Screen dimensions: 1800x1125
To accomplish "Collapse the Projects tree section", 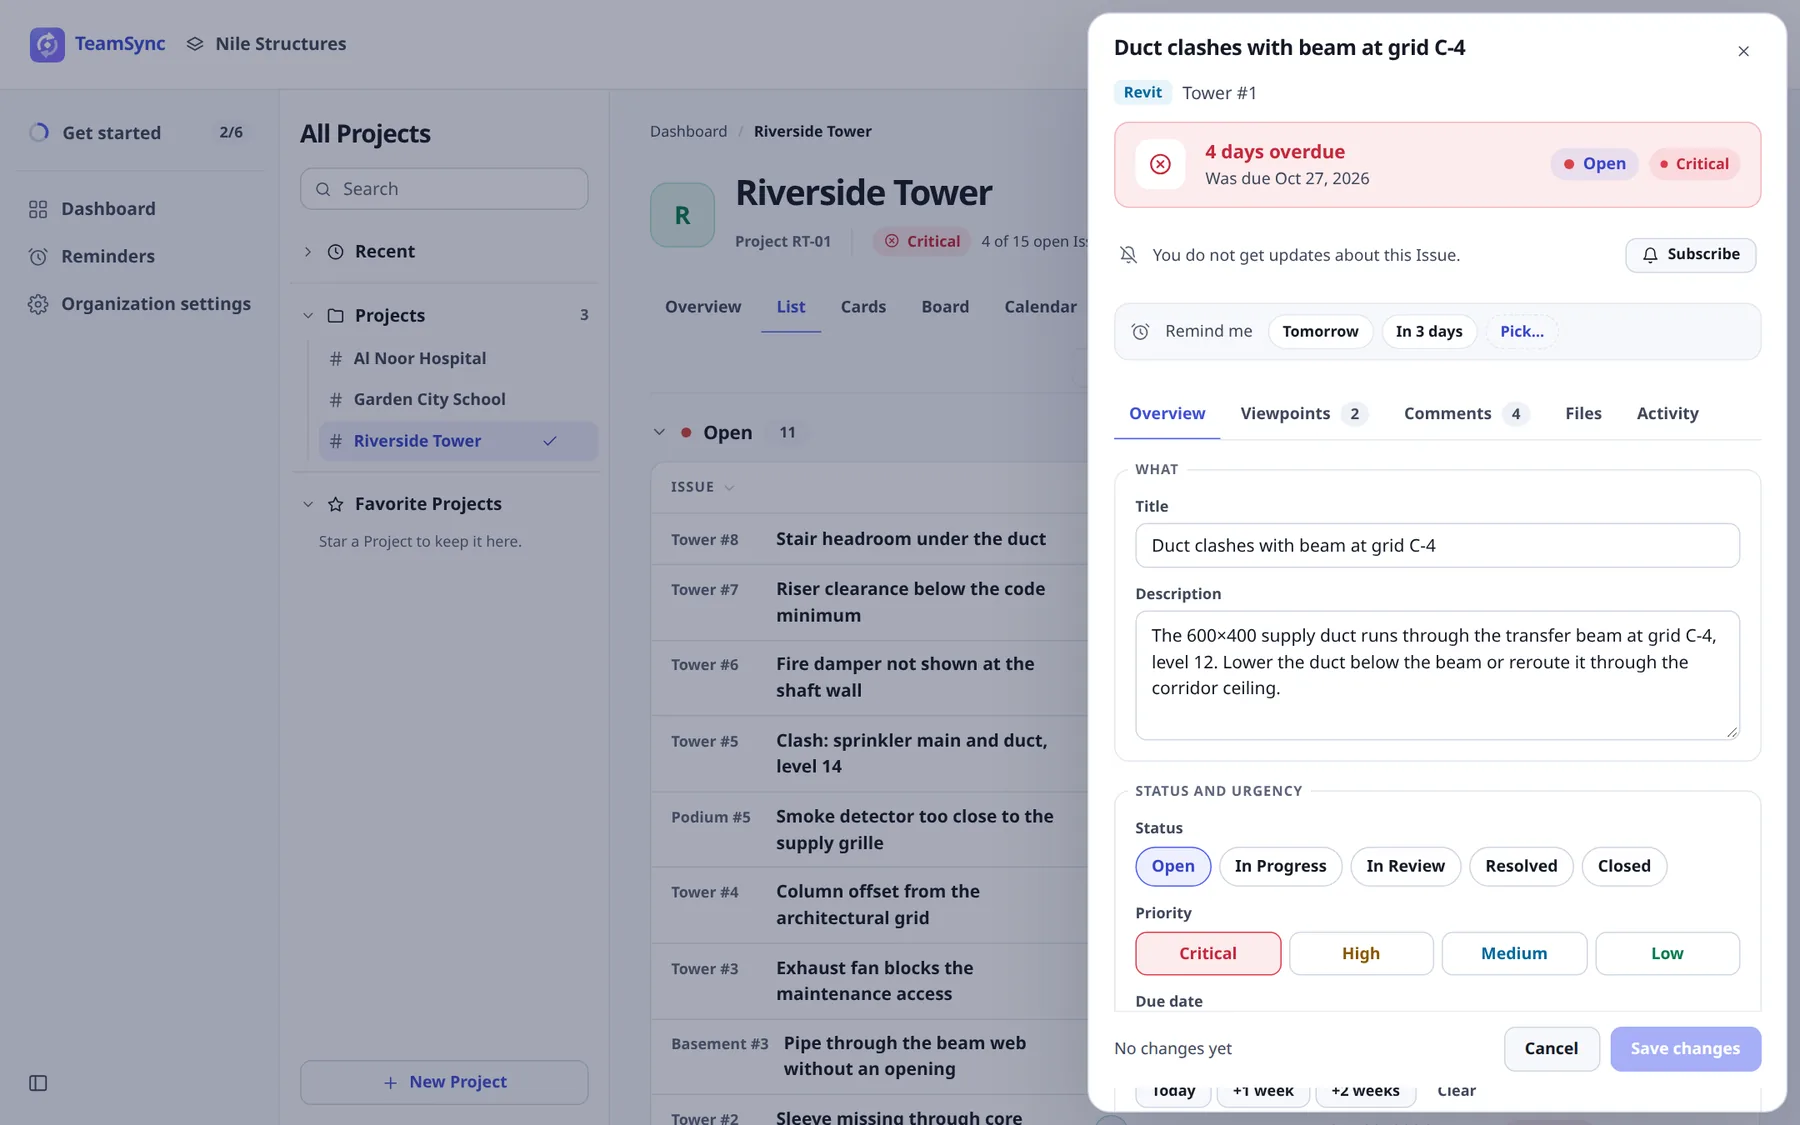I will [x=308, y=315].
